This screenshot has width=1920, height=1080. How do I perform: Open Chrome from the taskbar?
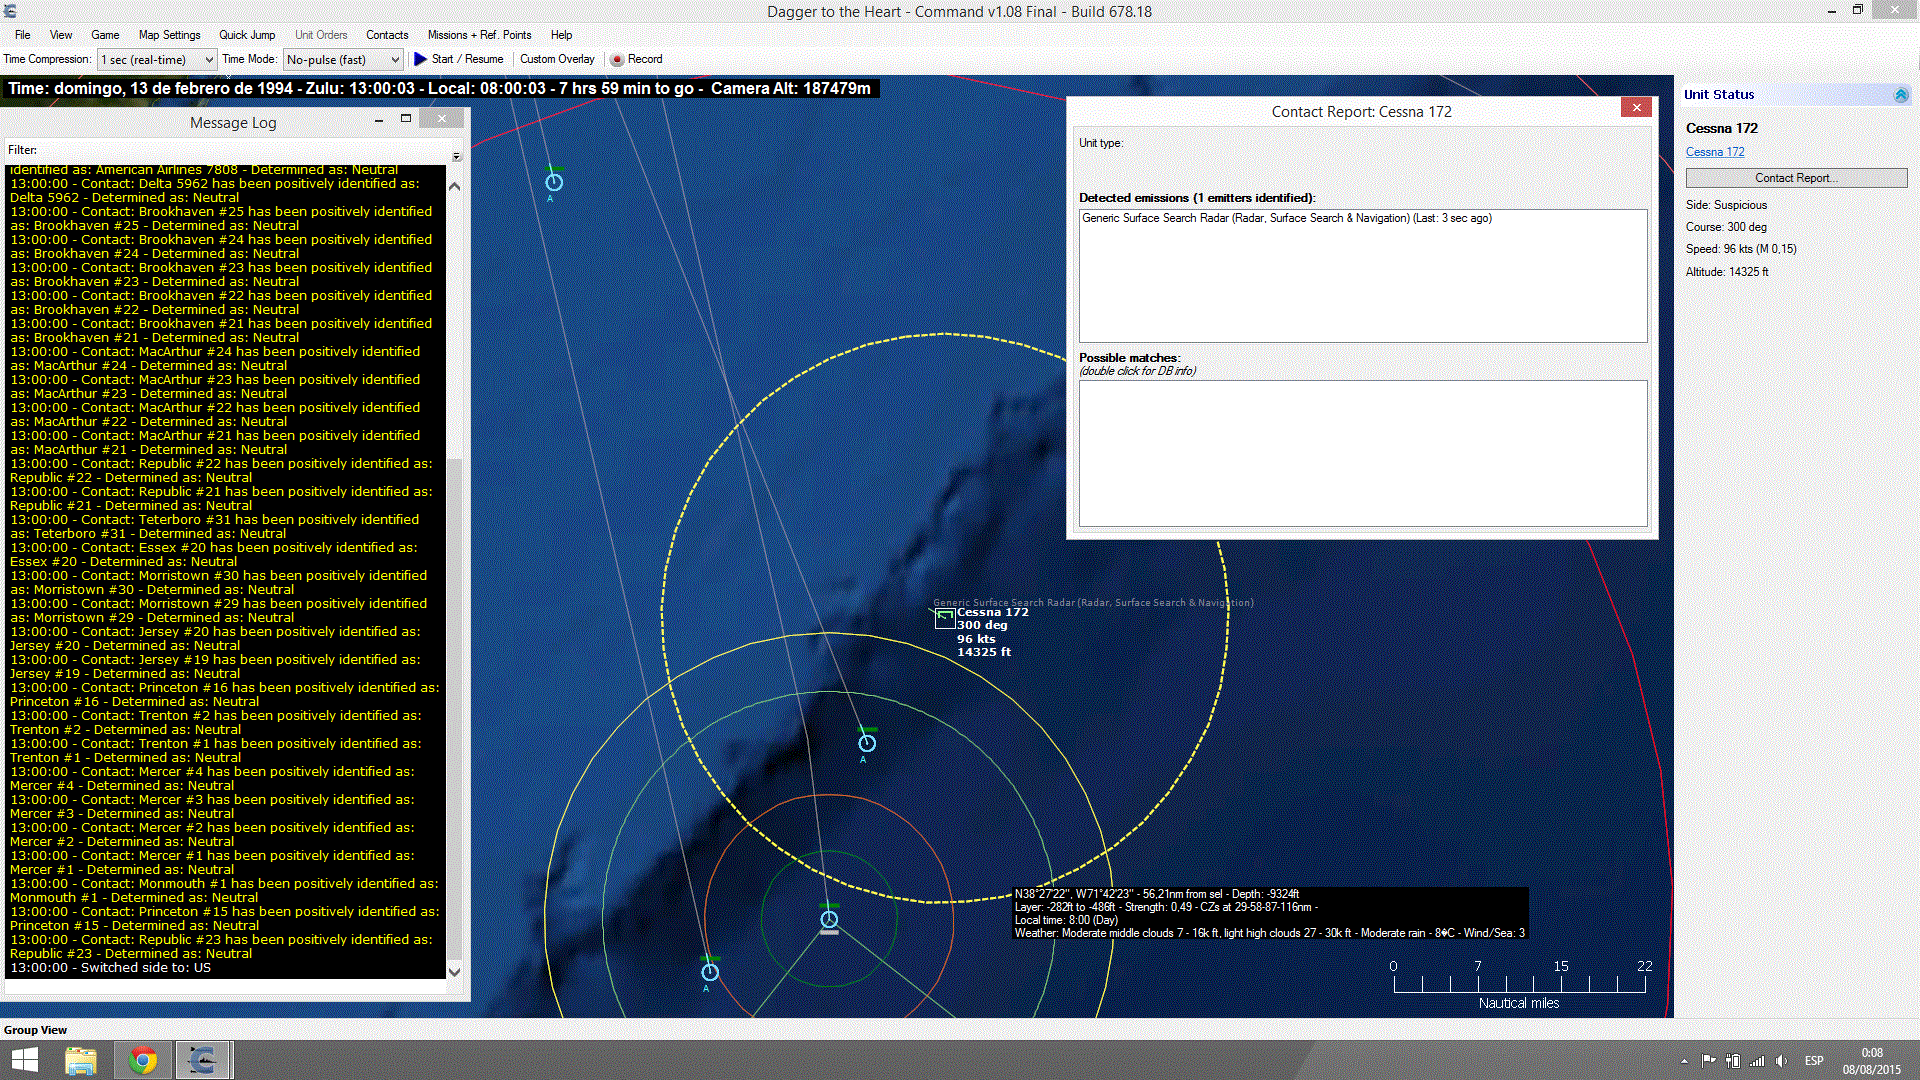[143, 1060]
